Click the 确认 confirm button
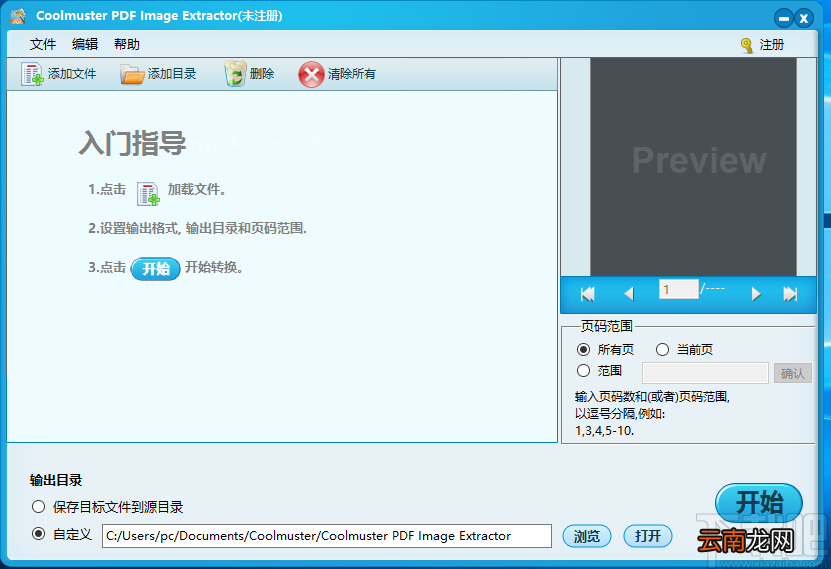The width and height of the screenshot is (831, 569). (793, 373)
